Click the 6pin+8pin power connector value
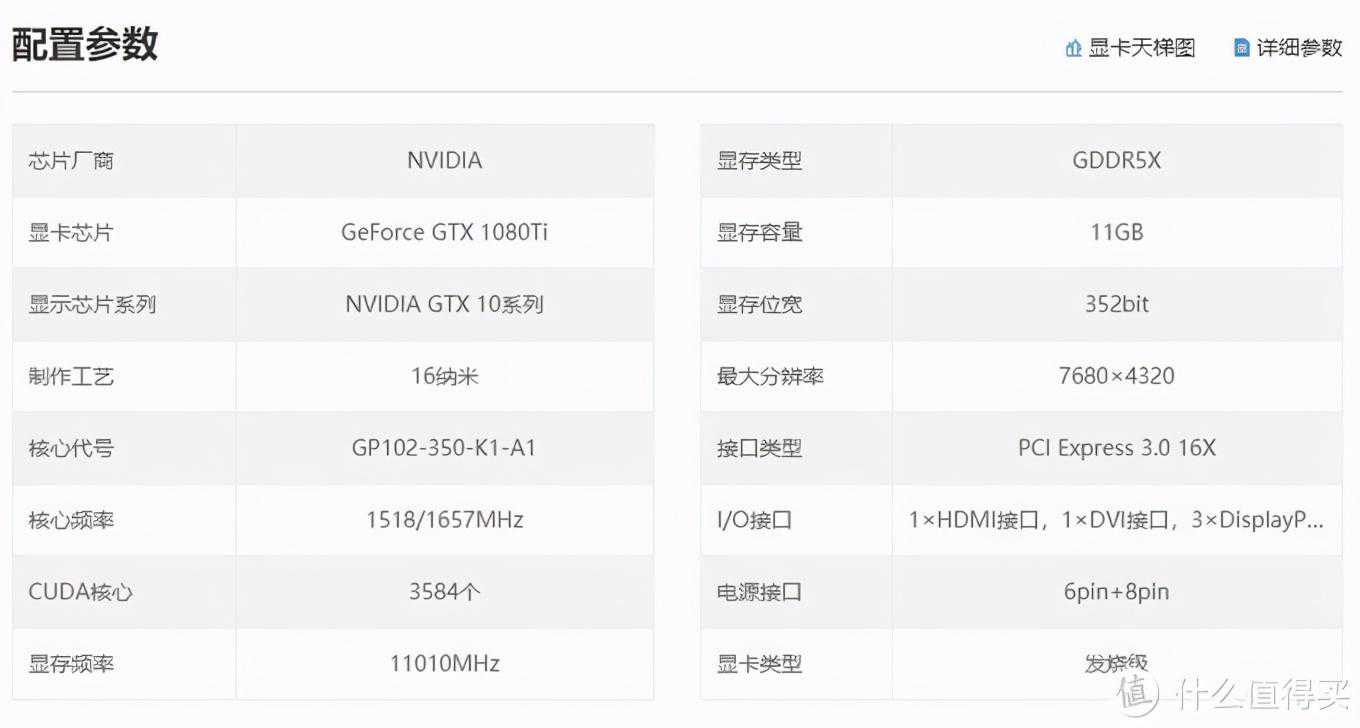This screenshot has height=728, width=1360. (x=1116, y=592)
